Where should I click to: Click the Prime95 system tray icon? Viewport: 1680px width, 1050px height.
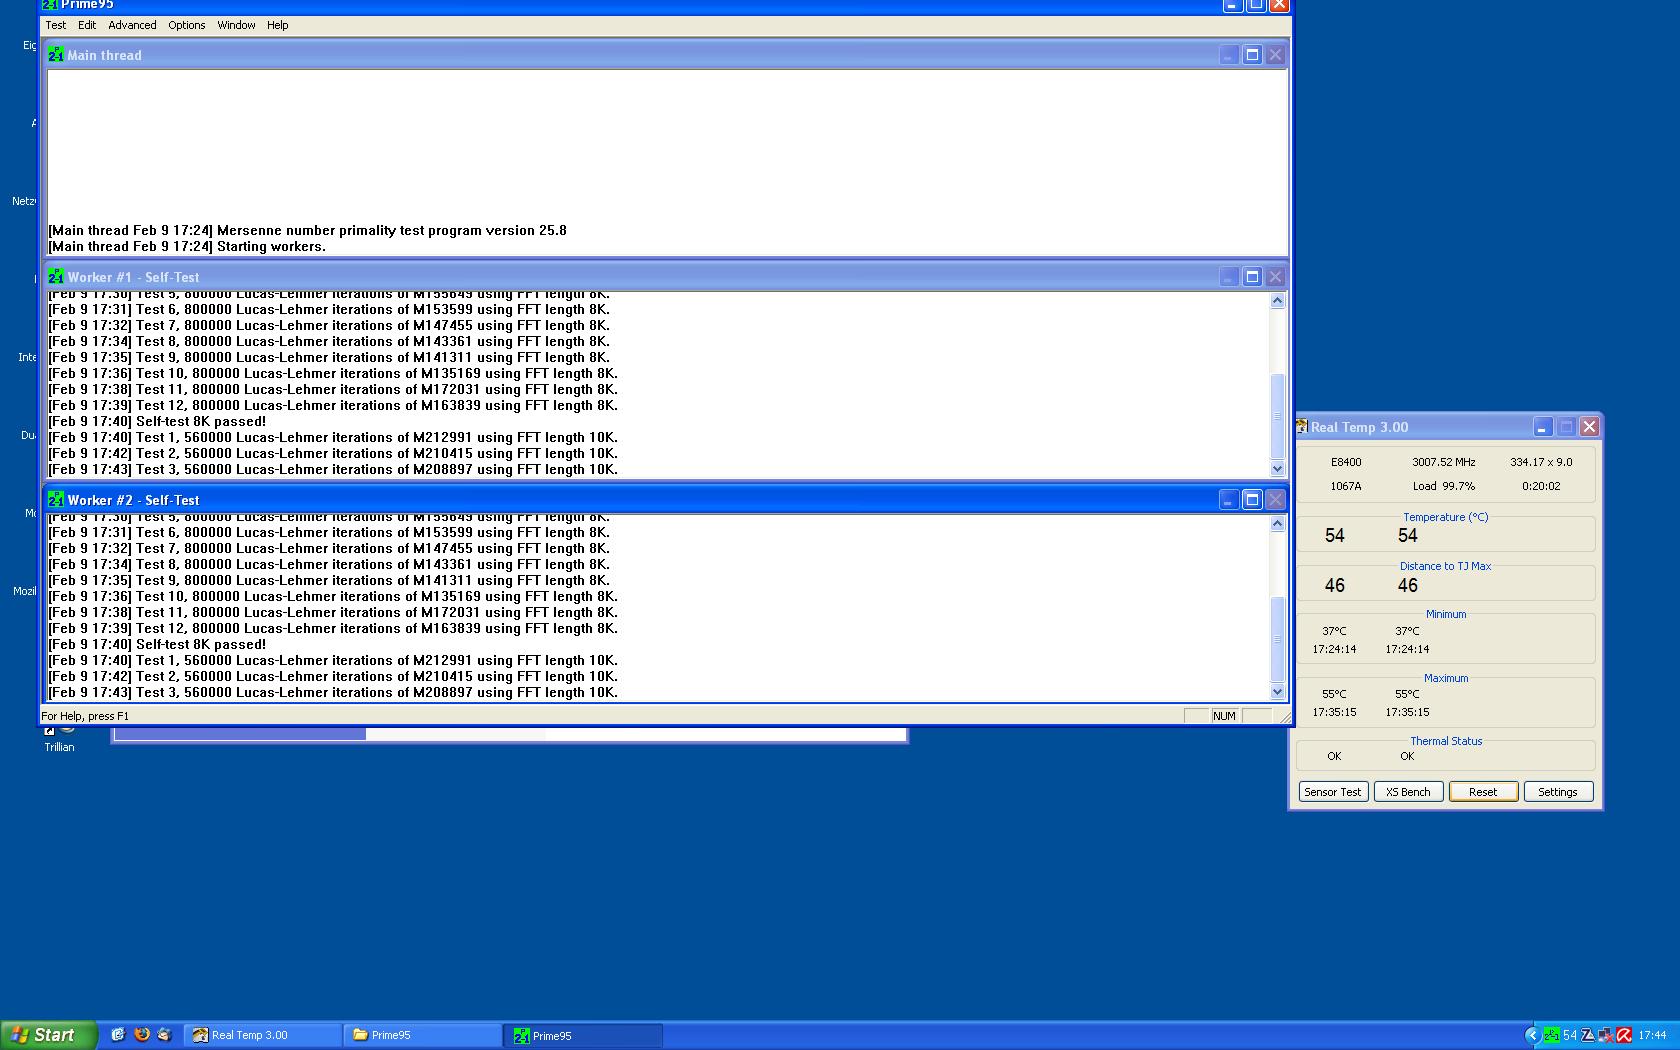coord(1551,1035)
